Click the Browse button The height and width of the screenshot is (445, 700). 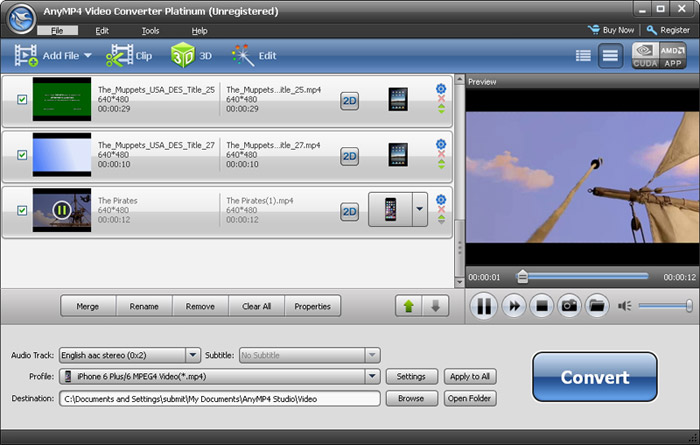pos(411,399)
